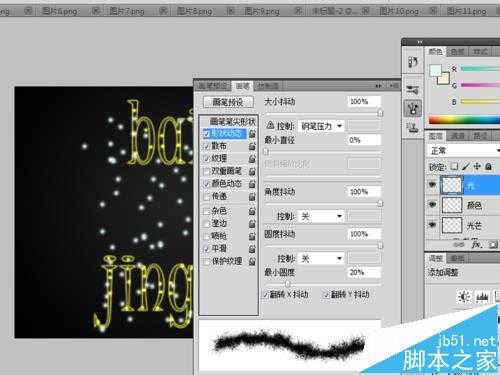The image size is (500, 375).
Task: Click the link layers icon
Action: tap(459, 245)
